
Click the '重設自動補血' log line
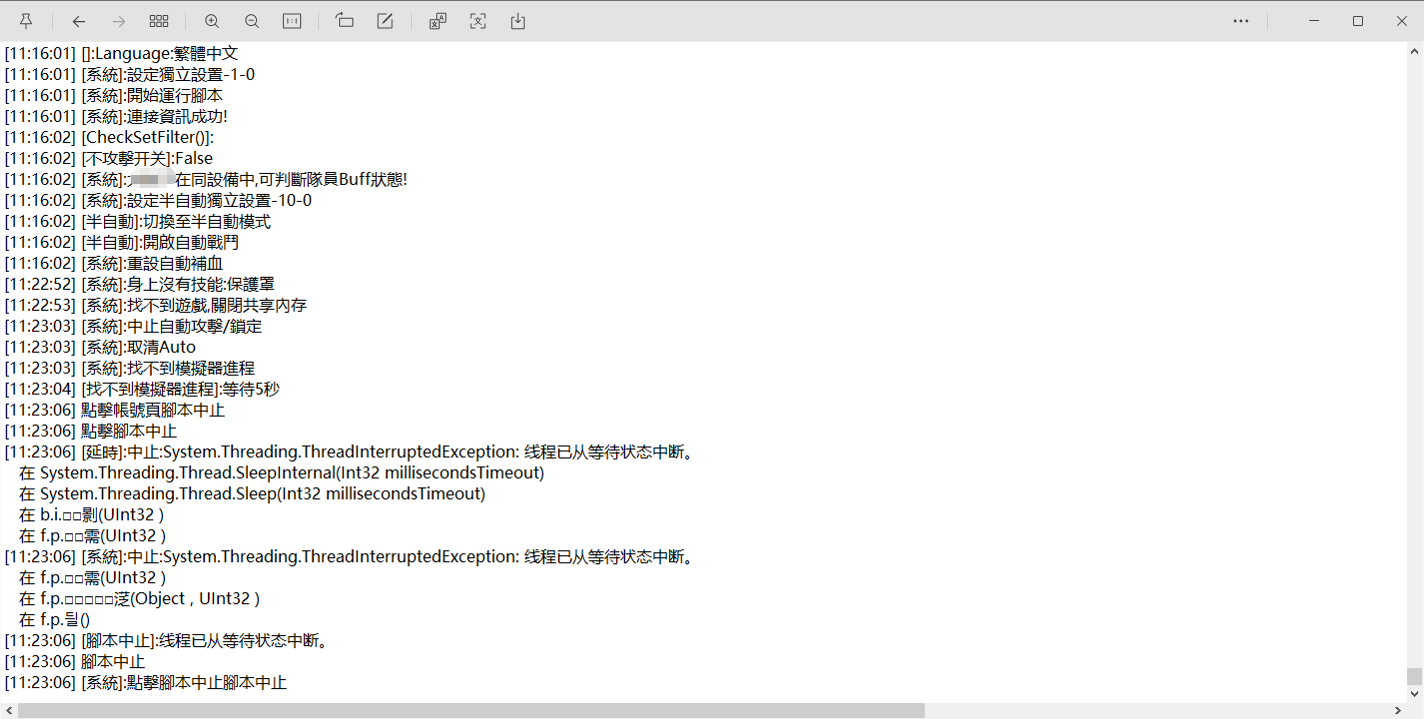coord(114,264)
